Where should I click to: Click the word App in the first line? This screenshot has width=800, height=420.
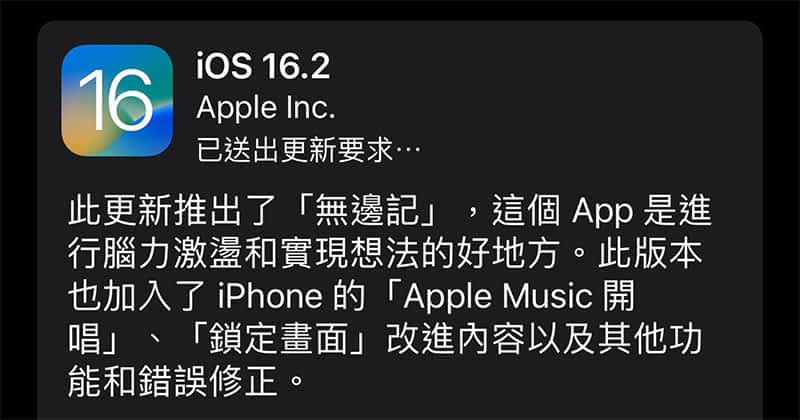pos(603,211)
